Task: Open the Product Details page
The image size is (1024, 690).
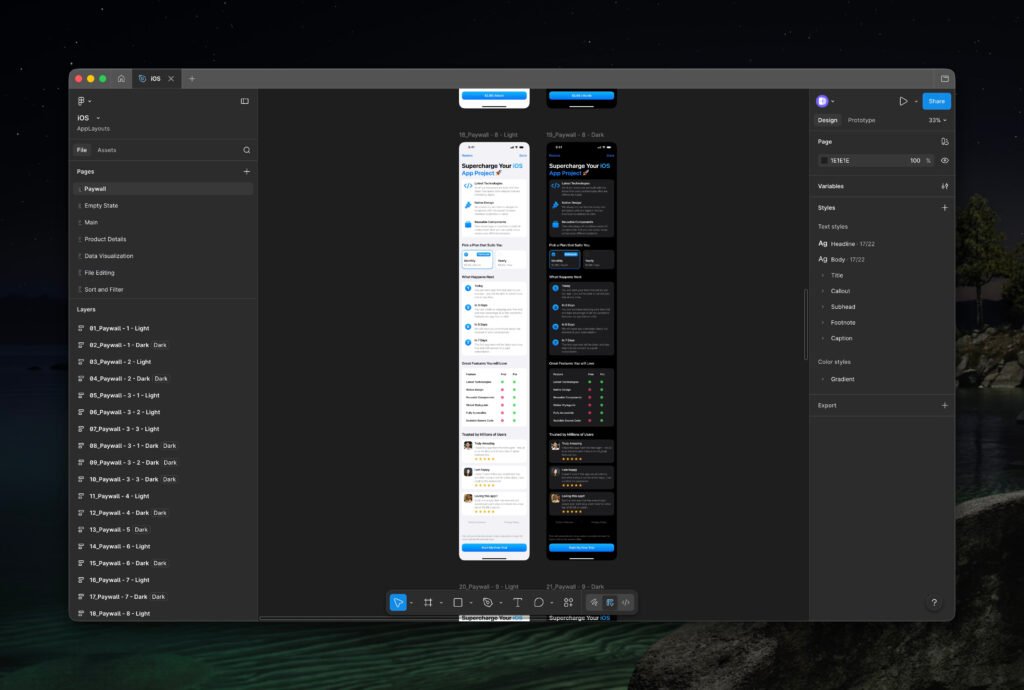Action: point(163,239)
